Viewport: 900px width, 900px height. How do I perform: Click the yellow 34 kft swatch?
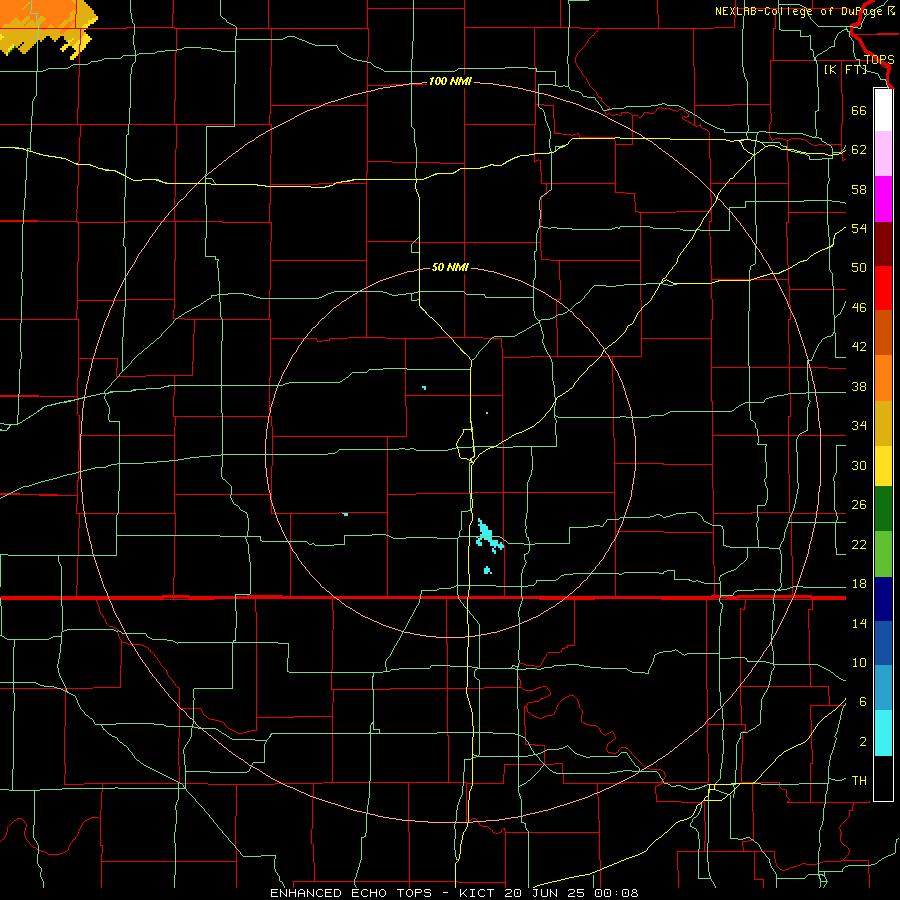coord(883,466)
